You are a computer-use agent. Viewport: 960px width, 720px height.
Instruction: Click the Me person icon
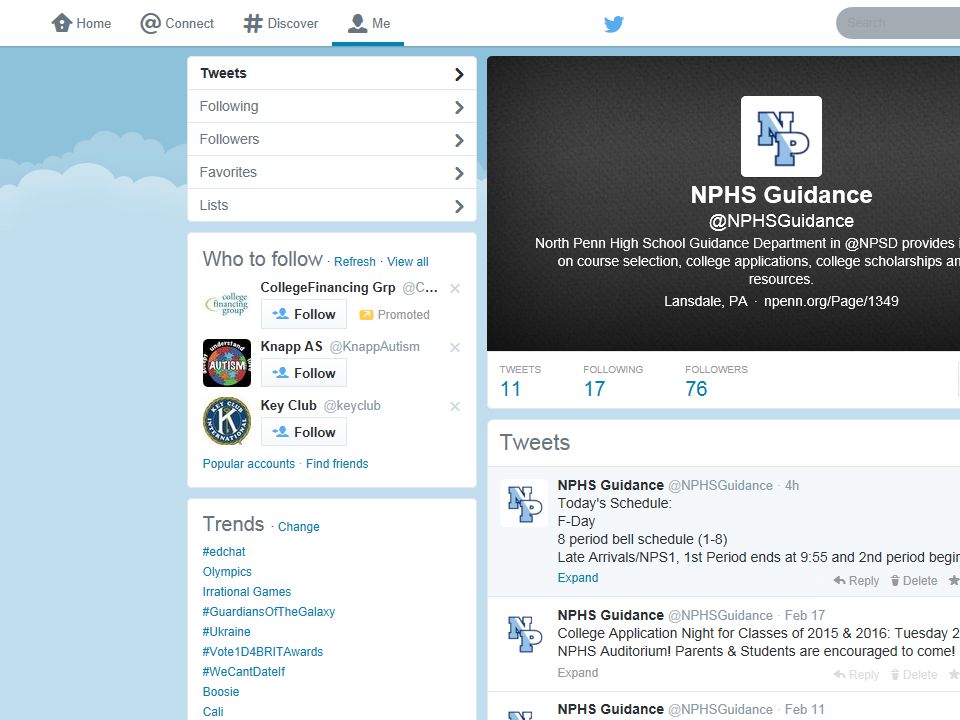point(357,23)
